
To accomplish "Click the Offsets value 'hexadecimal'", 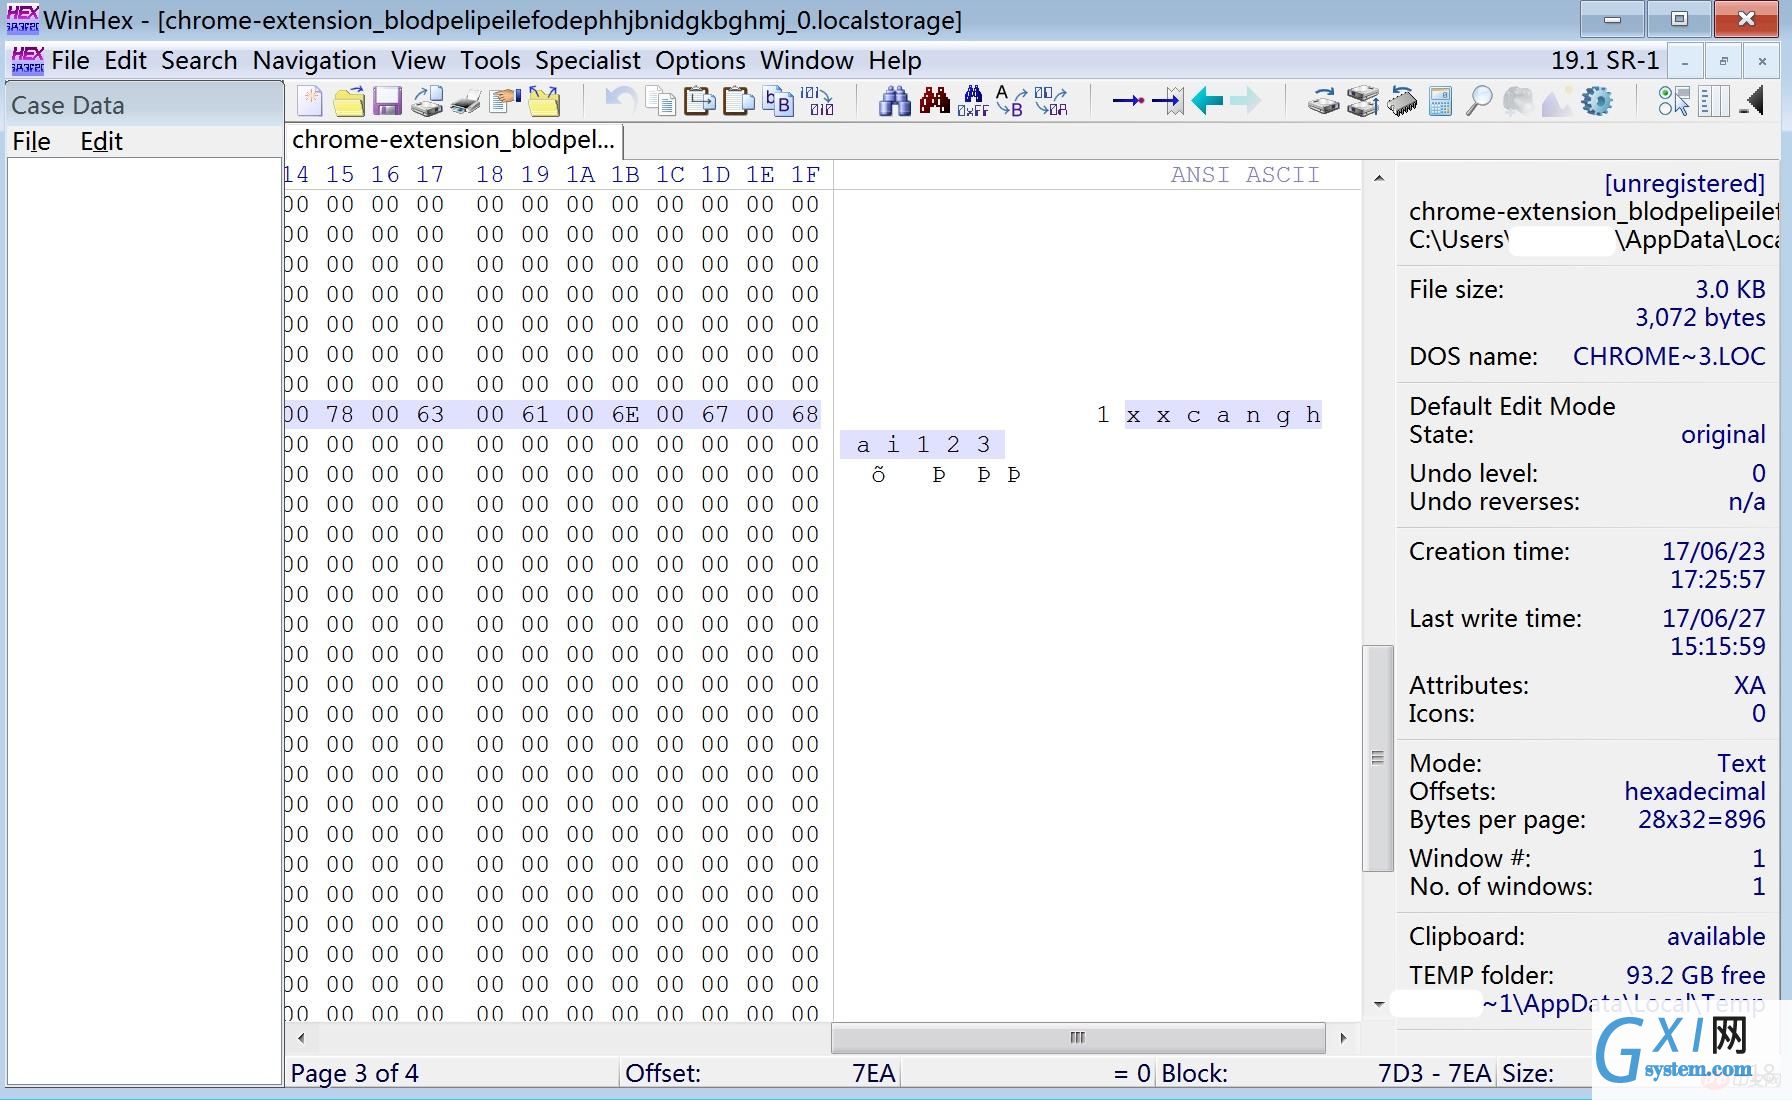I will click(x=1695, y=792).
